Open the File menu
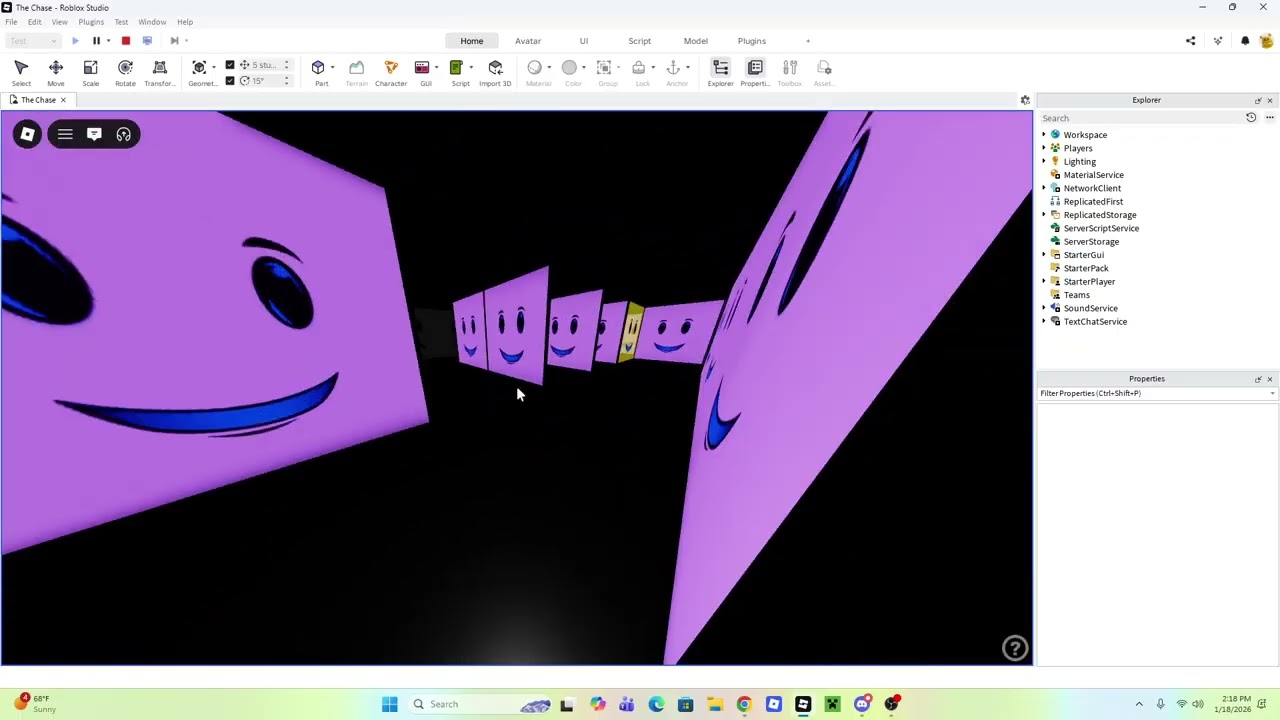 [11, 22]
